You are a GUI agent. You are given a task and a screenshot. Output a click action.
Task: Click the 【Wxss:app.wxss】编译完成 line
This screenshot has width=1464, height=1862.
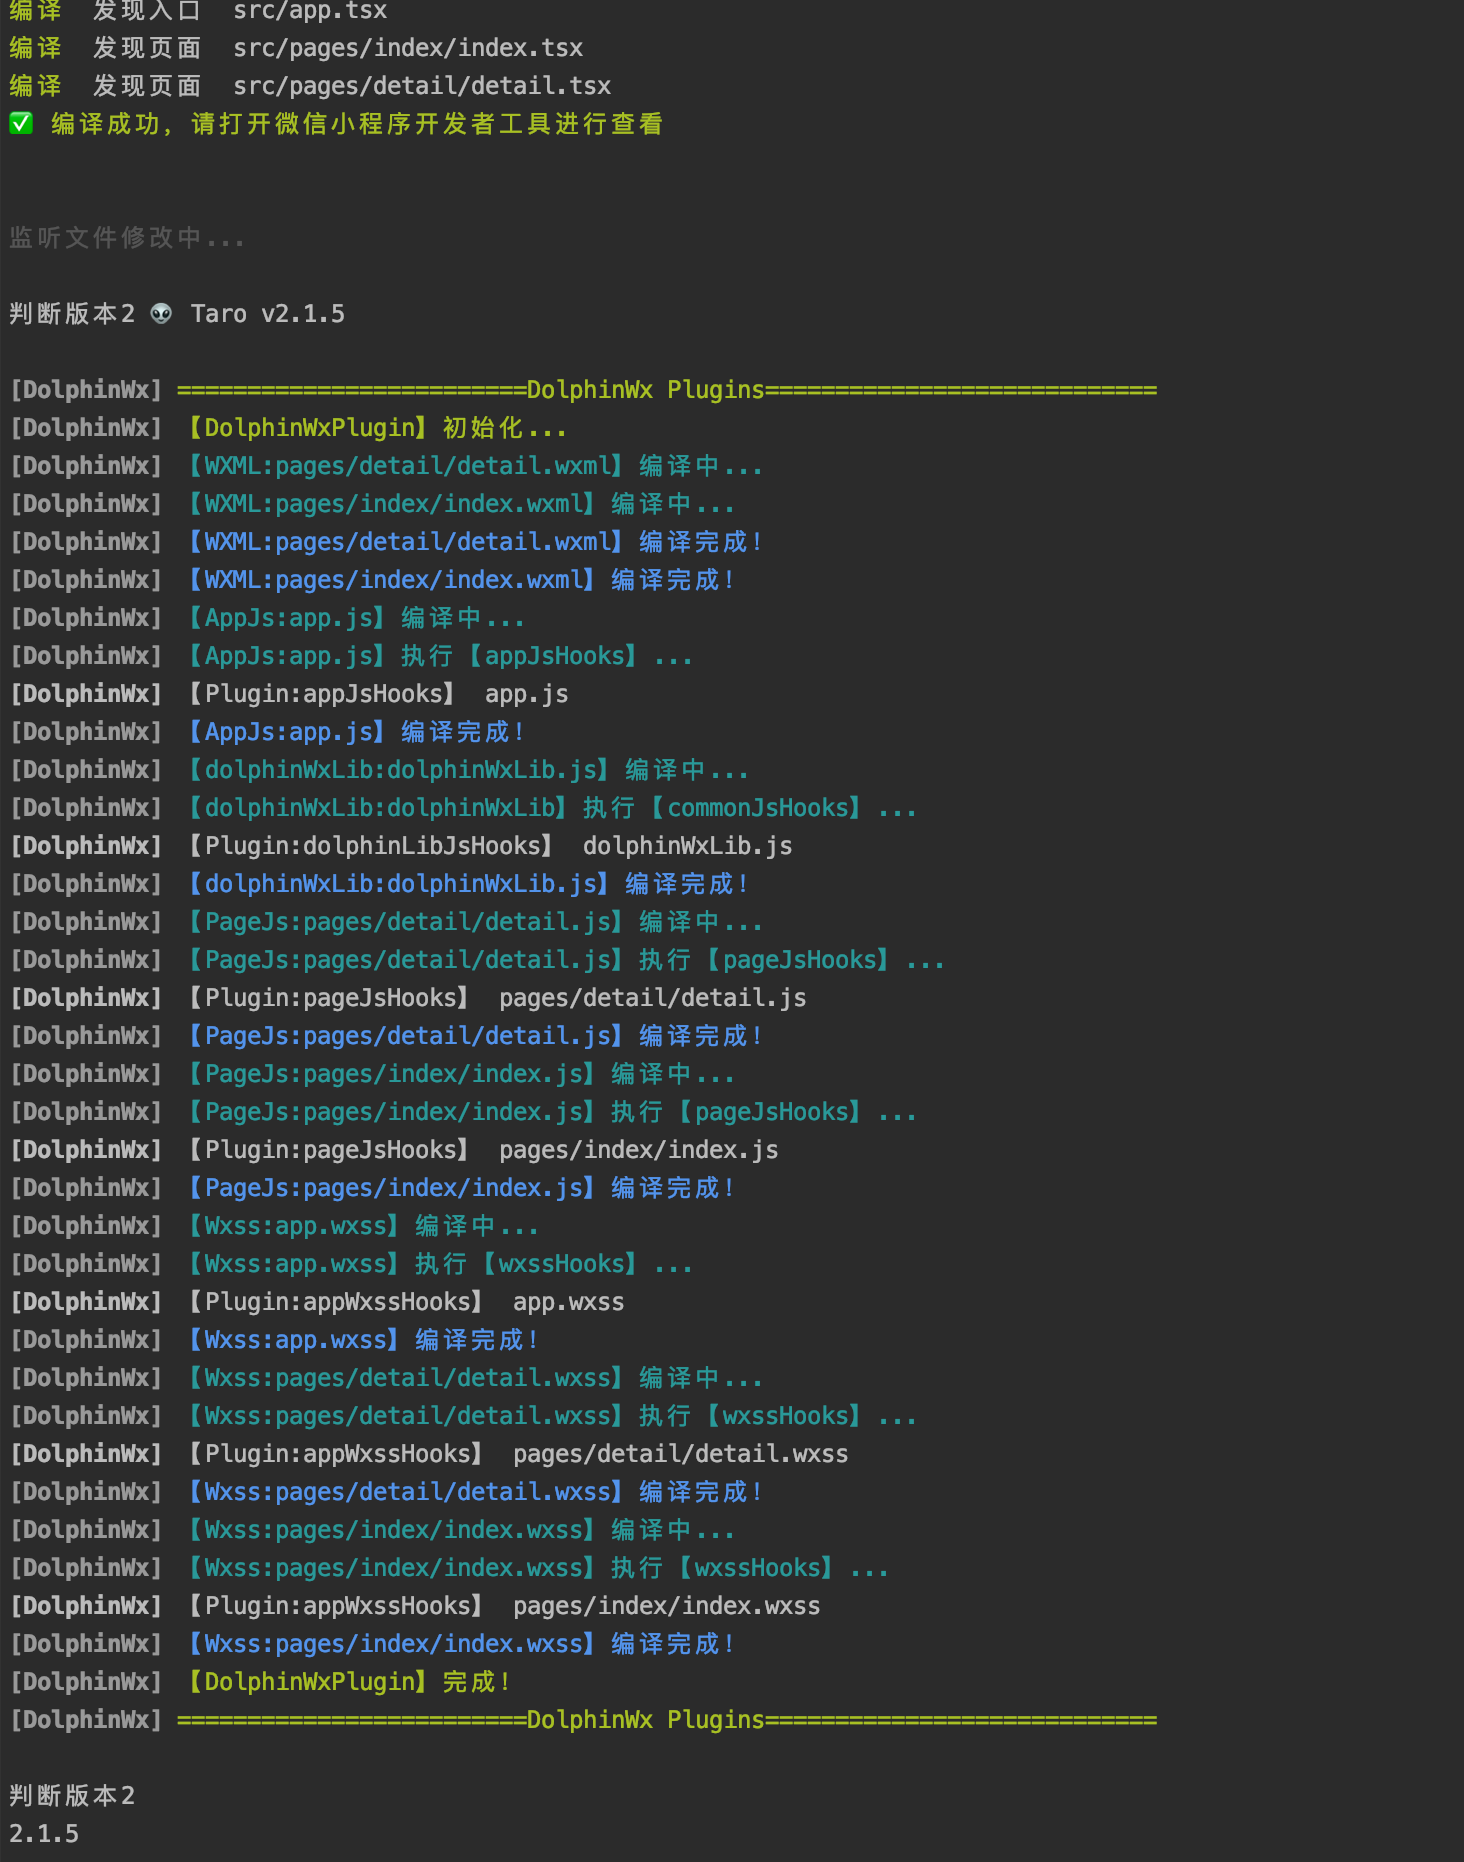point(275,1340)
